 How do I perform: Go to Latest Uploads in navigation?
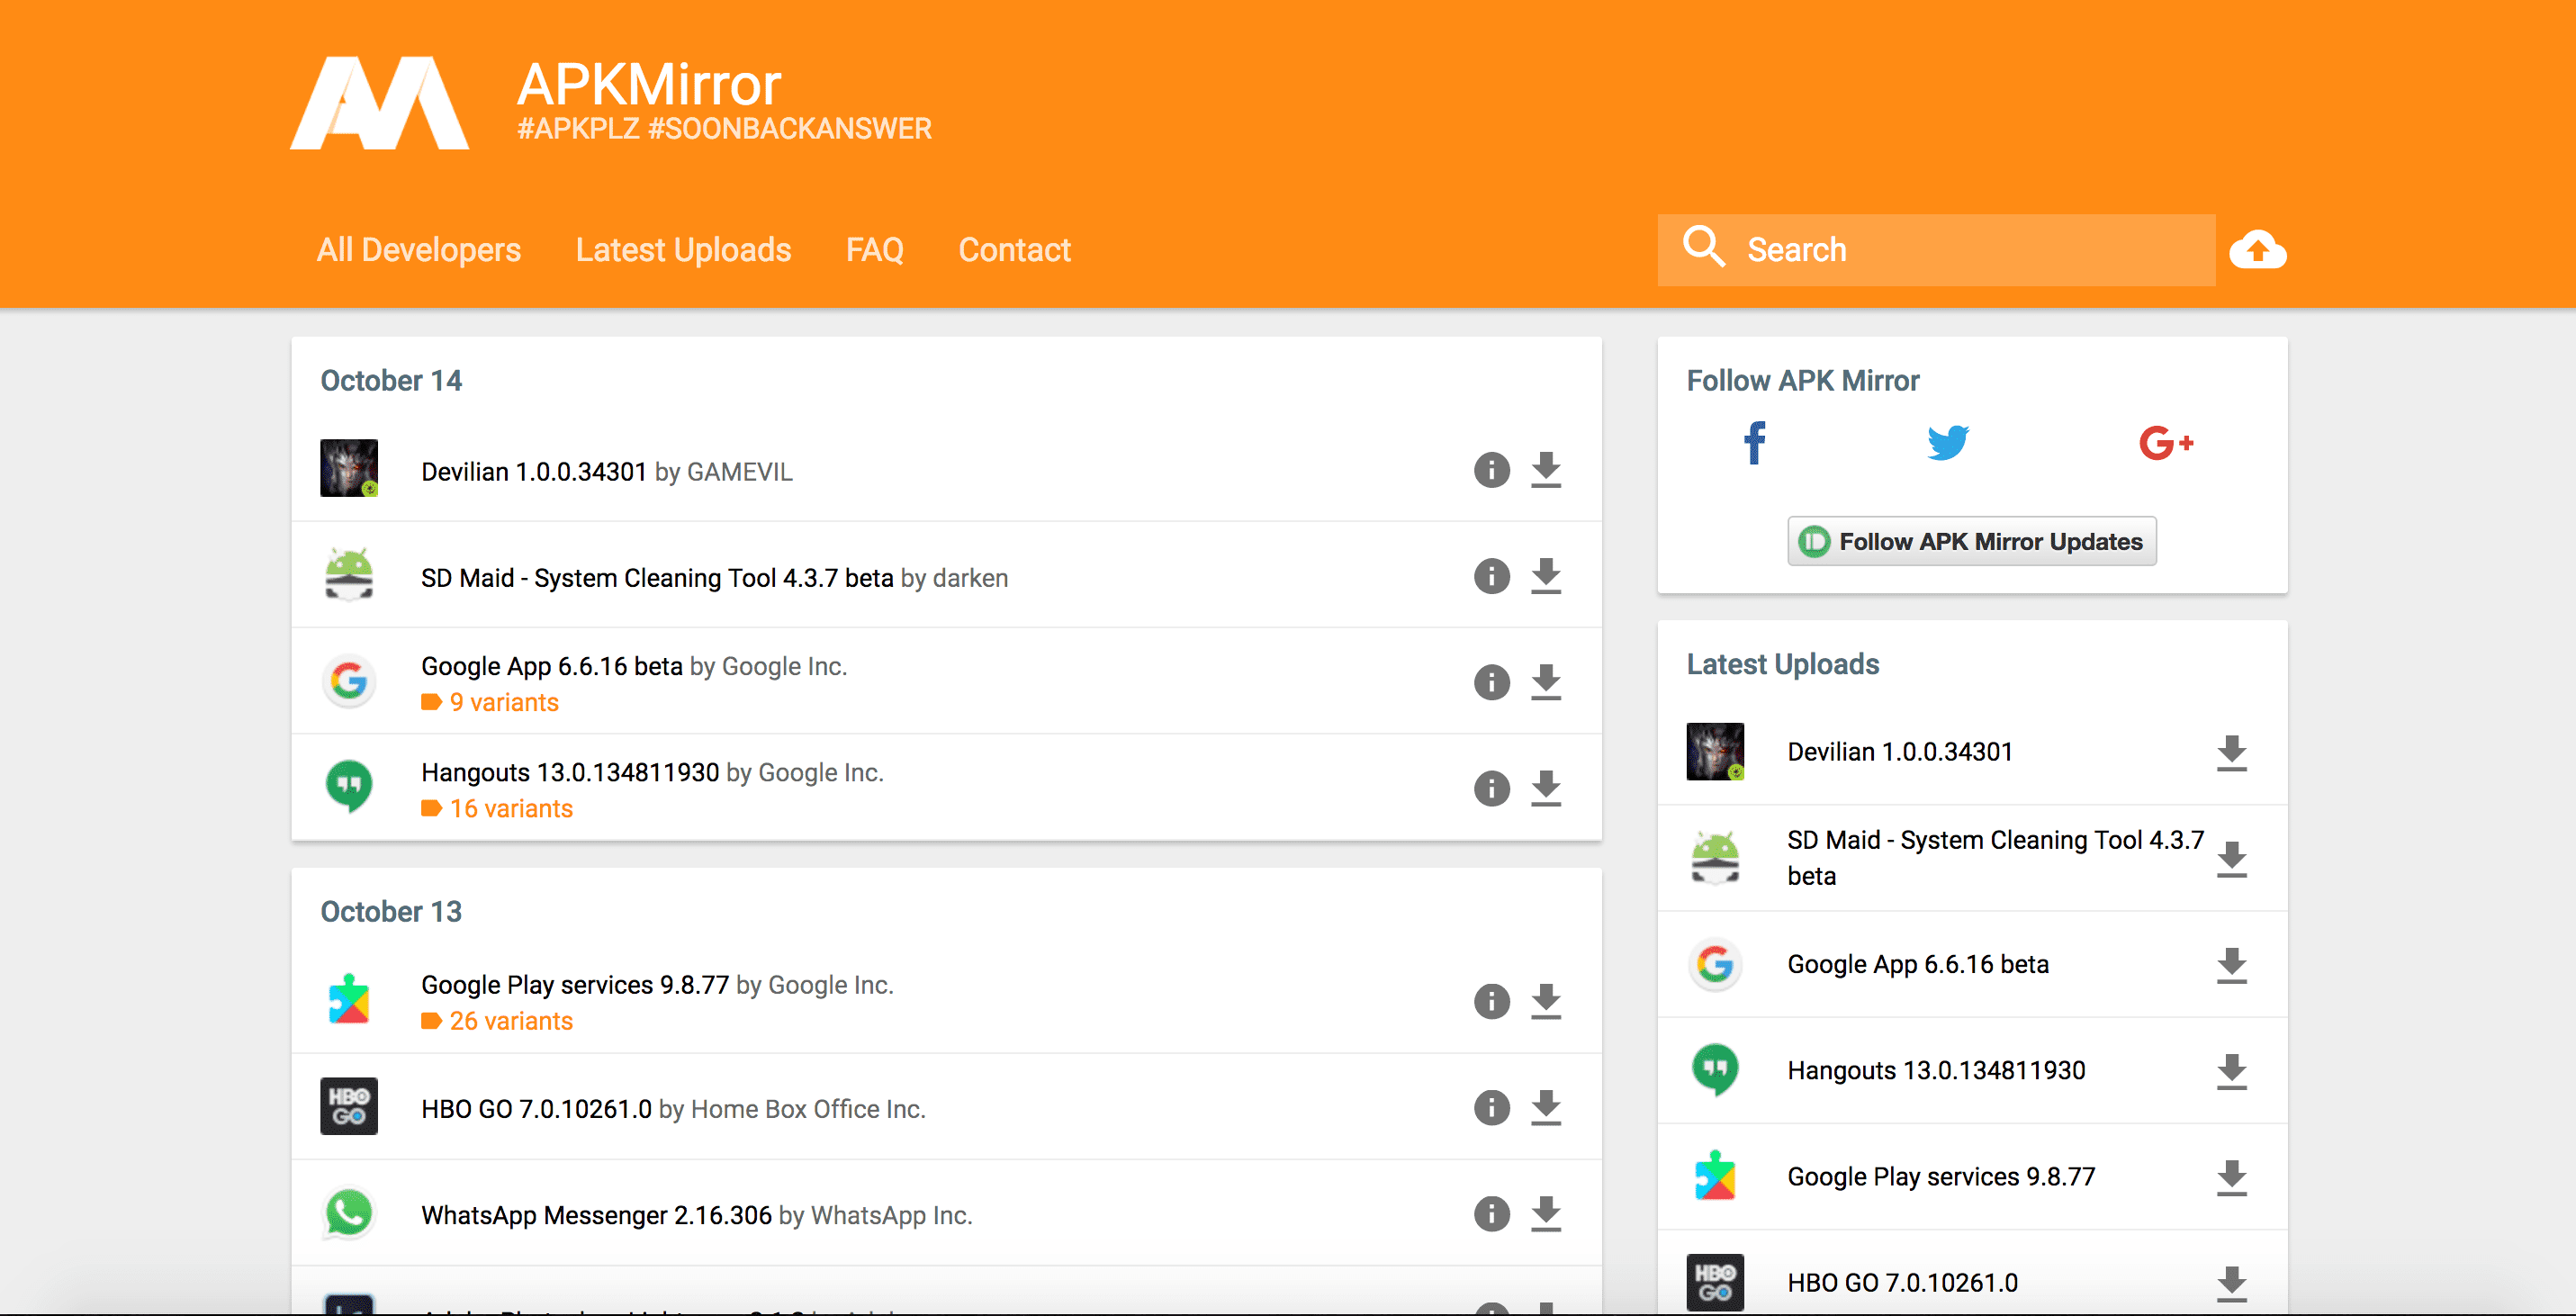683,250
